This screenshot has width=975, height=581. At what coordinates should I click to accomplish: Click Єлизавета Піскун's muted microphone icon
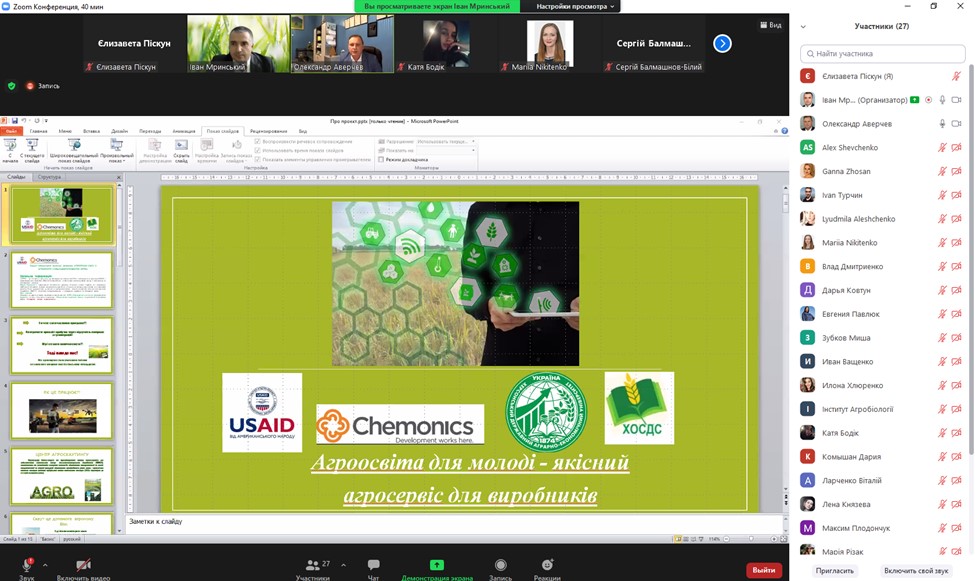[x=956, y=76]
